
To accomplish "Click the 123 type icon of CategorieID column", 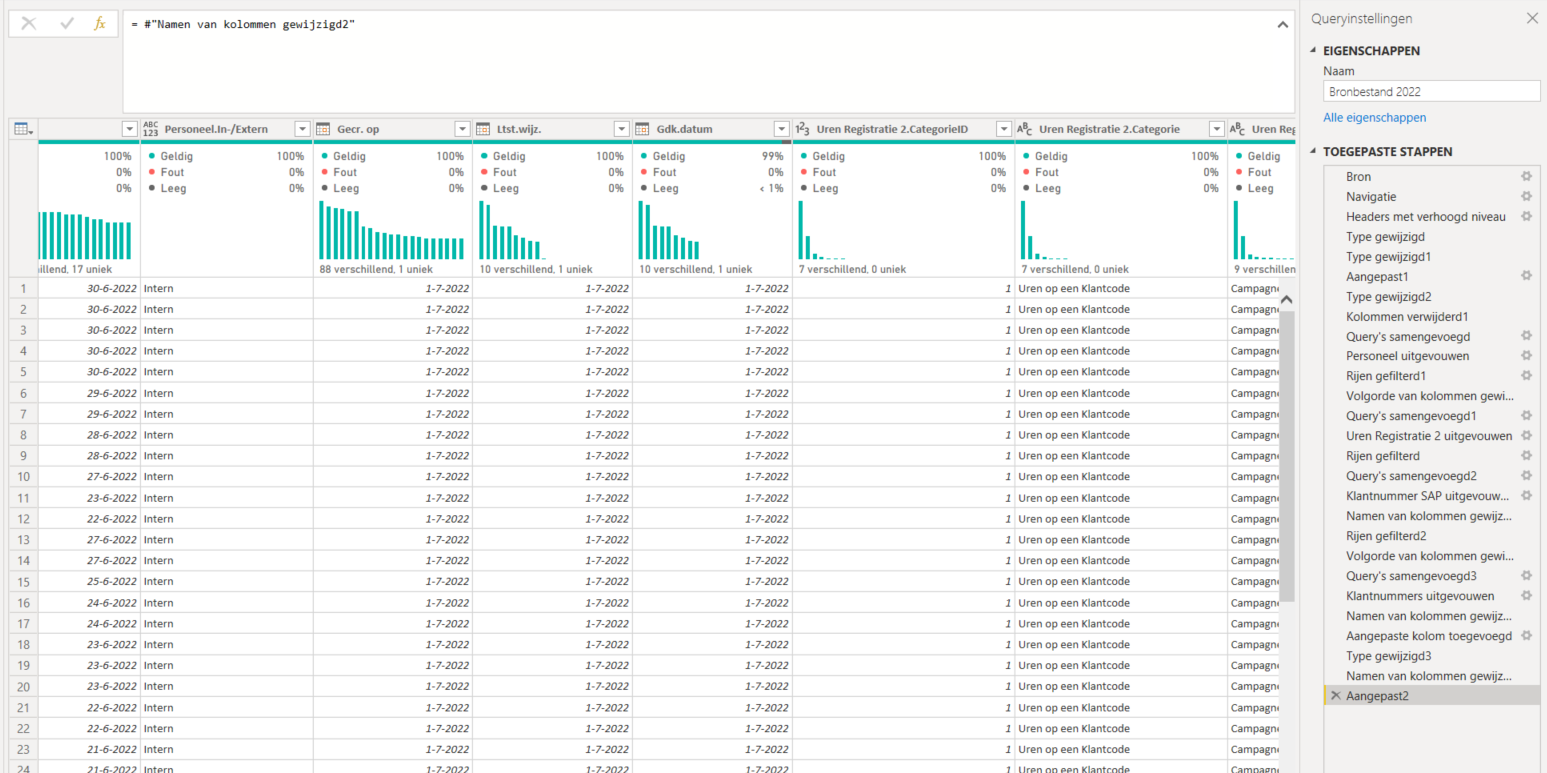I will [x=802, y=129].
